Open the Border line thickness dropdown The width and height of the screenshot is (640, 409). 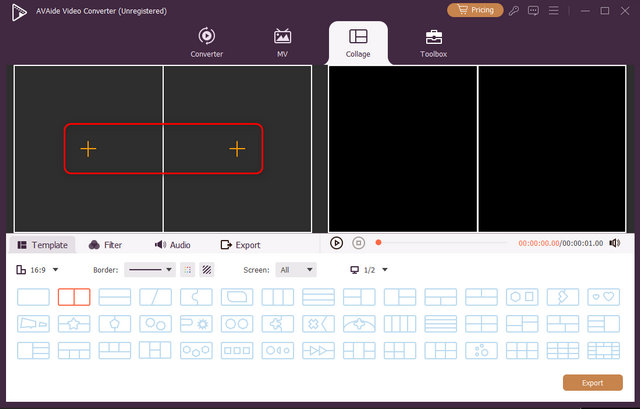coord(150,270)
